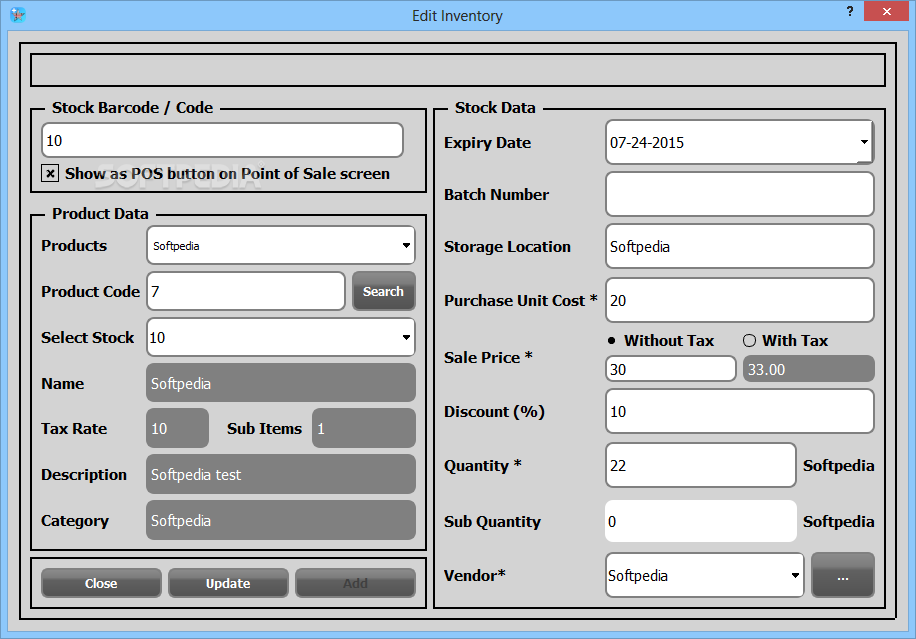This screenshot has height=639, width=916.
Task: Open the Expiry Date picker dropdown
Action: click(864, 142)
